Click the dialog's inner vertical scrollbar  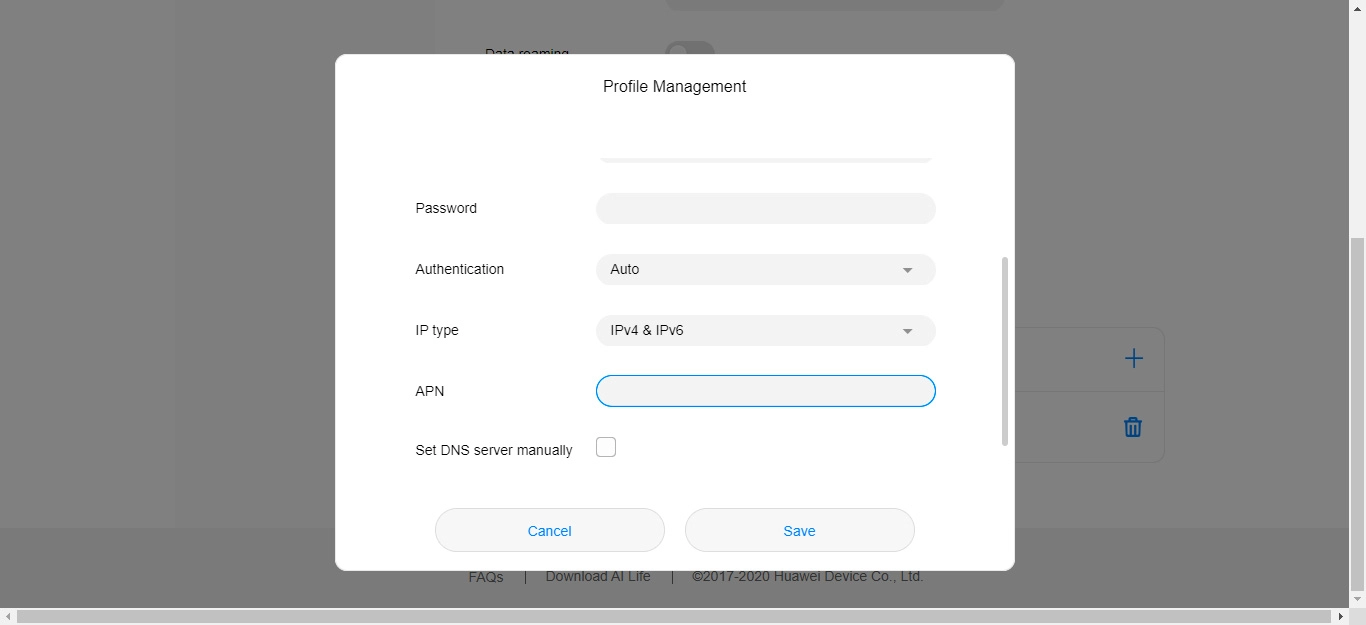pyautogui.click(x=1005, y=350)
